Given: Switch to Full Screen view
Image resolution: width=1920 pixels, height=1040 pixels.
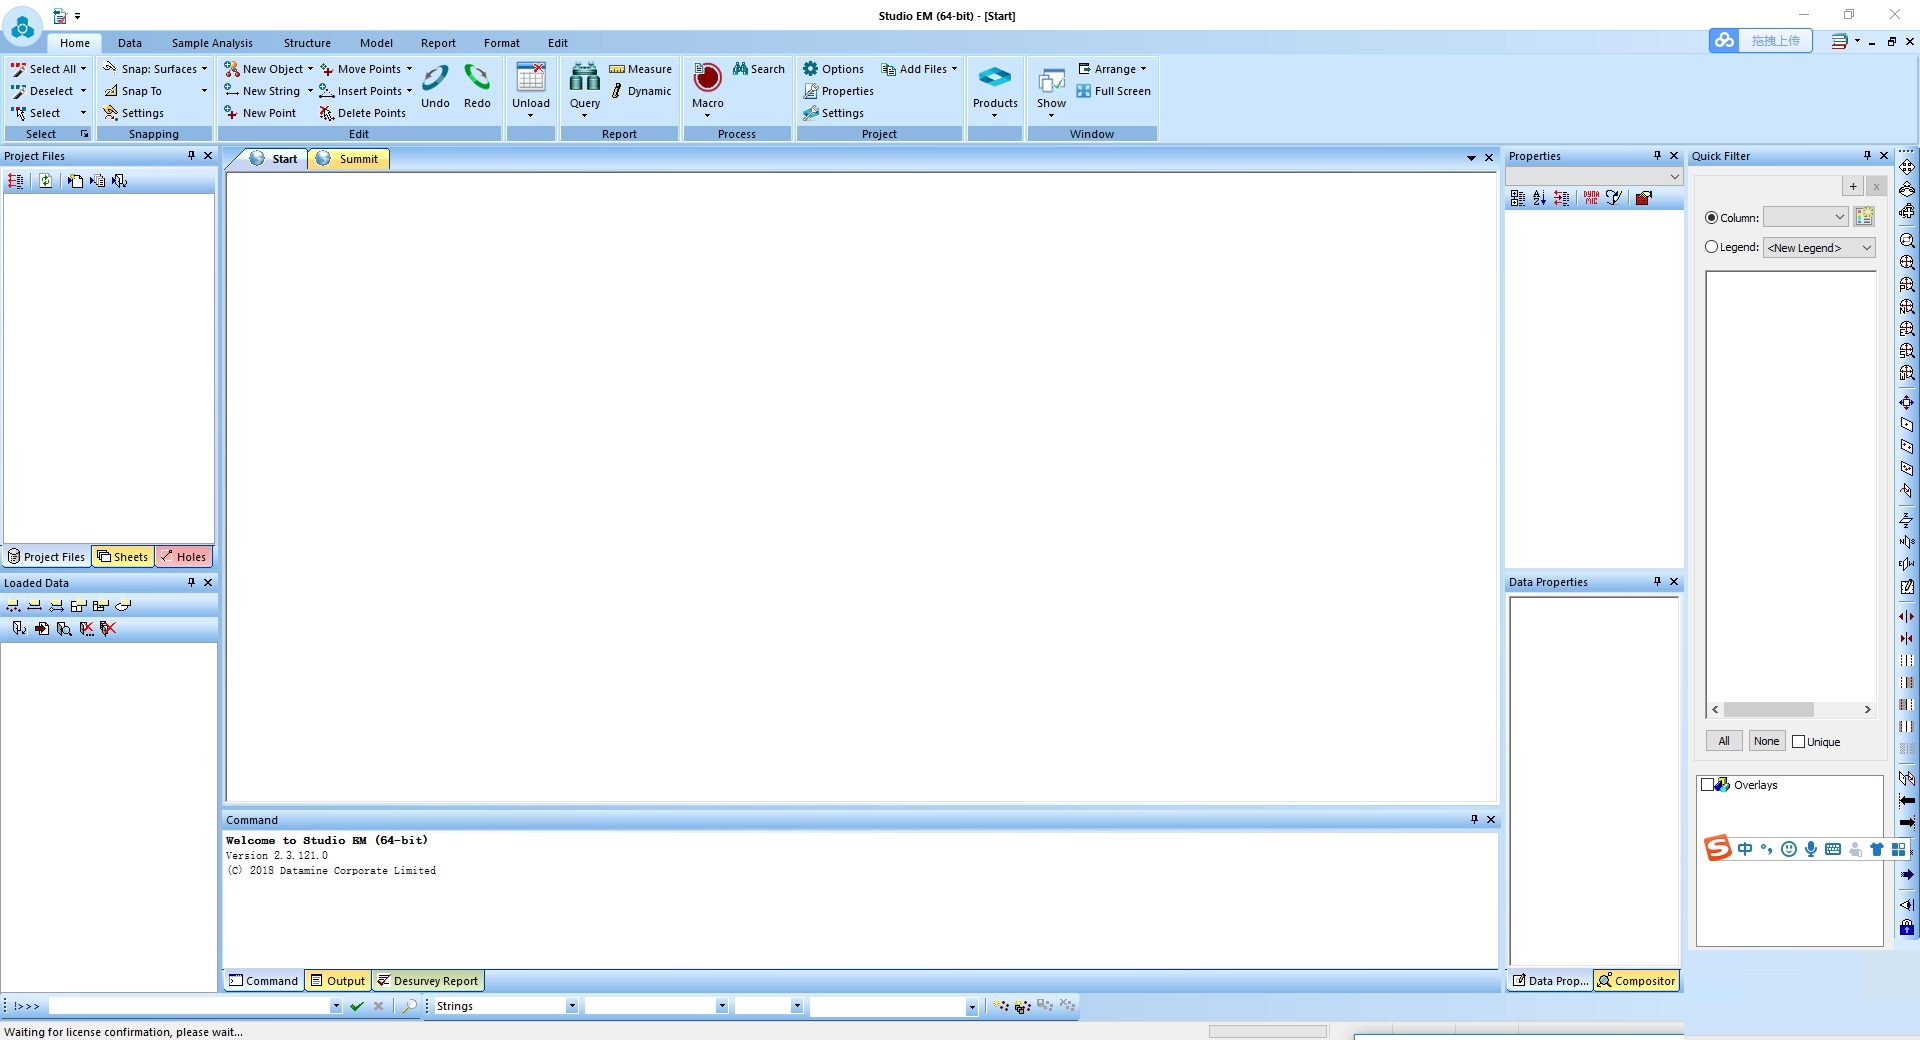Looking at the screenshot, I should (1114, 91).
